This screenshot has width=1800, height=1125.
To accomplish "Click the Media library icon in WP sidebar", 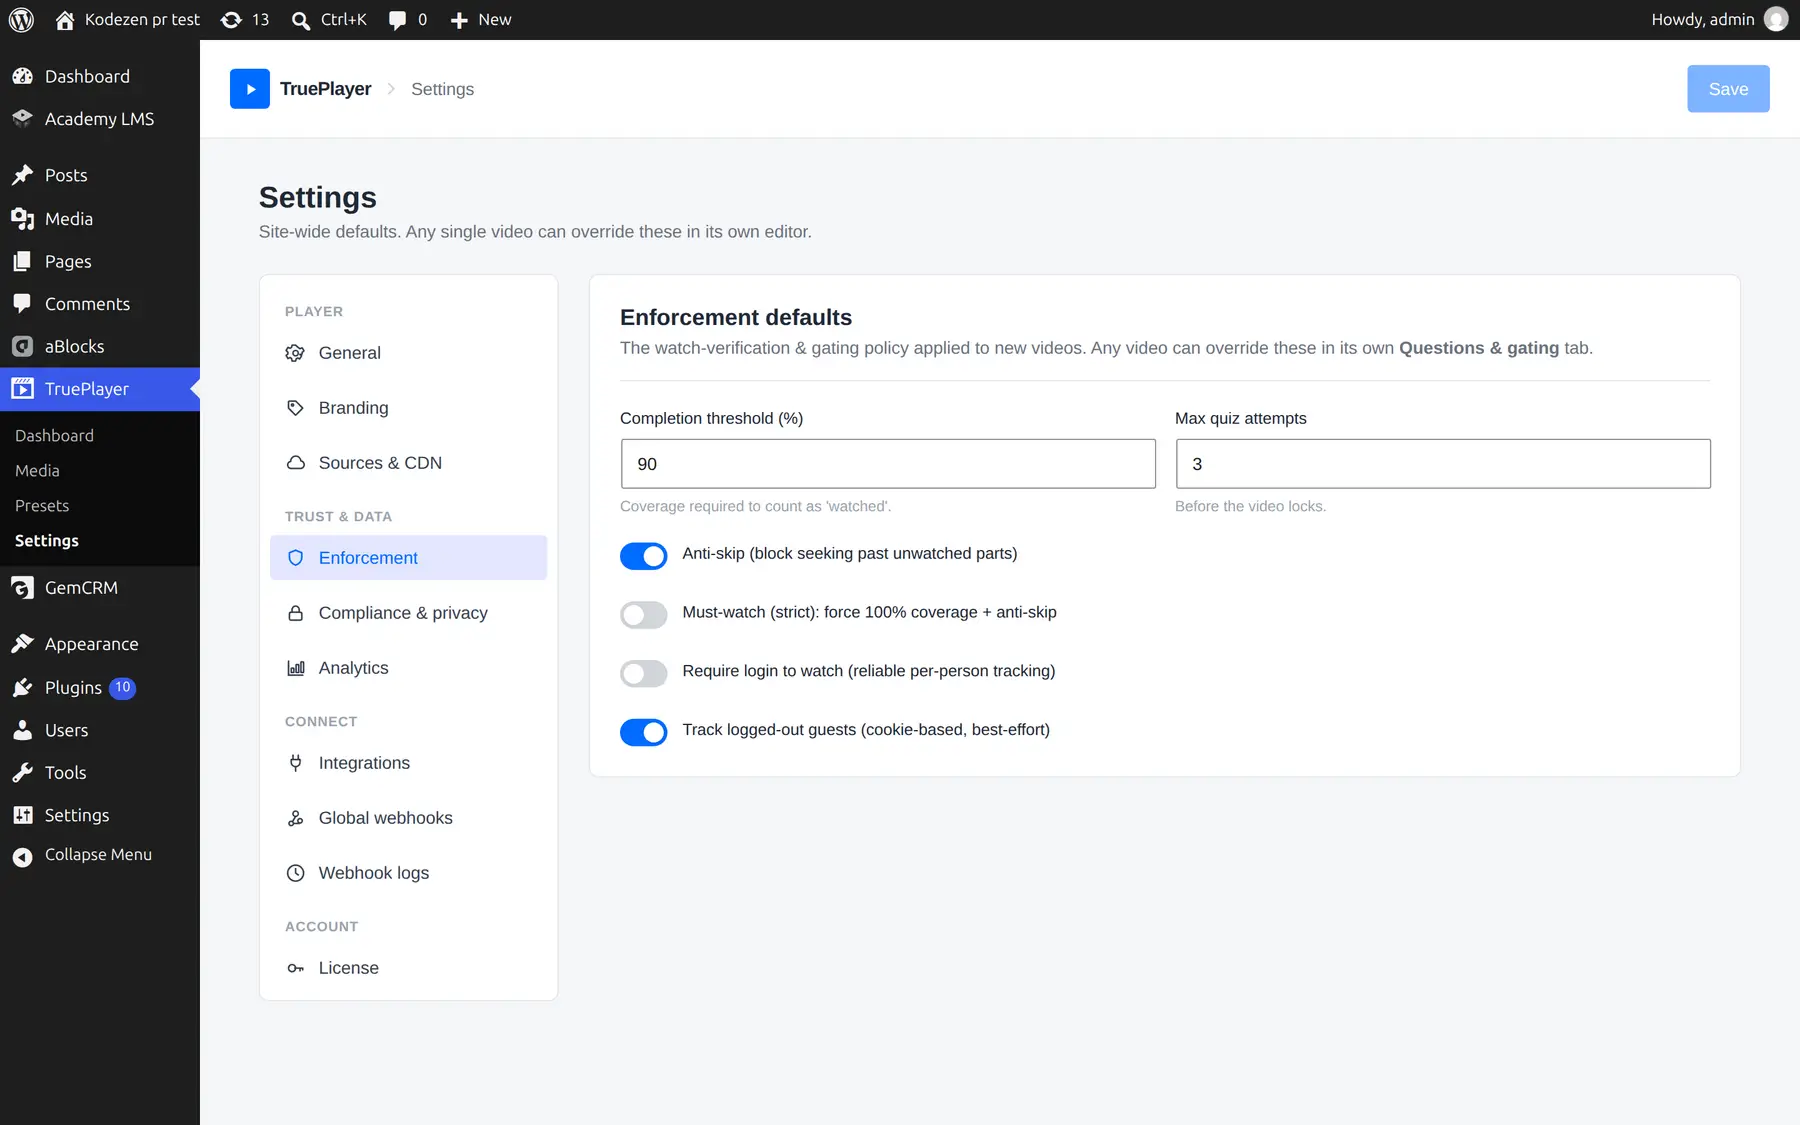I will [x=22, y=219].
